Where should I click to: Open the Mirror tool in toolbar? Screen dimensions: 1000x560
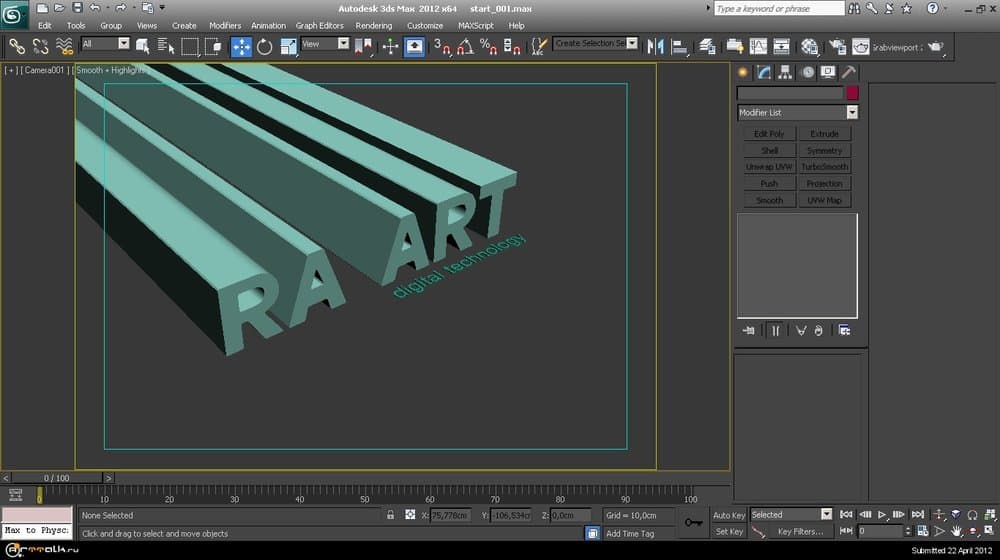656,46
